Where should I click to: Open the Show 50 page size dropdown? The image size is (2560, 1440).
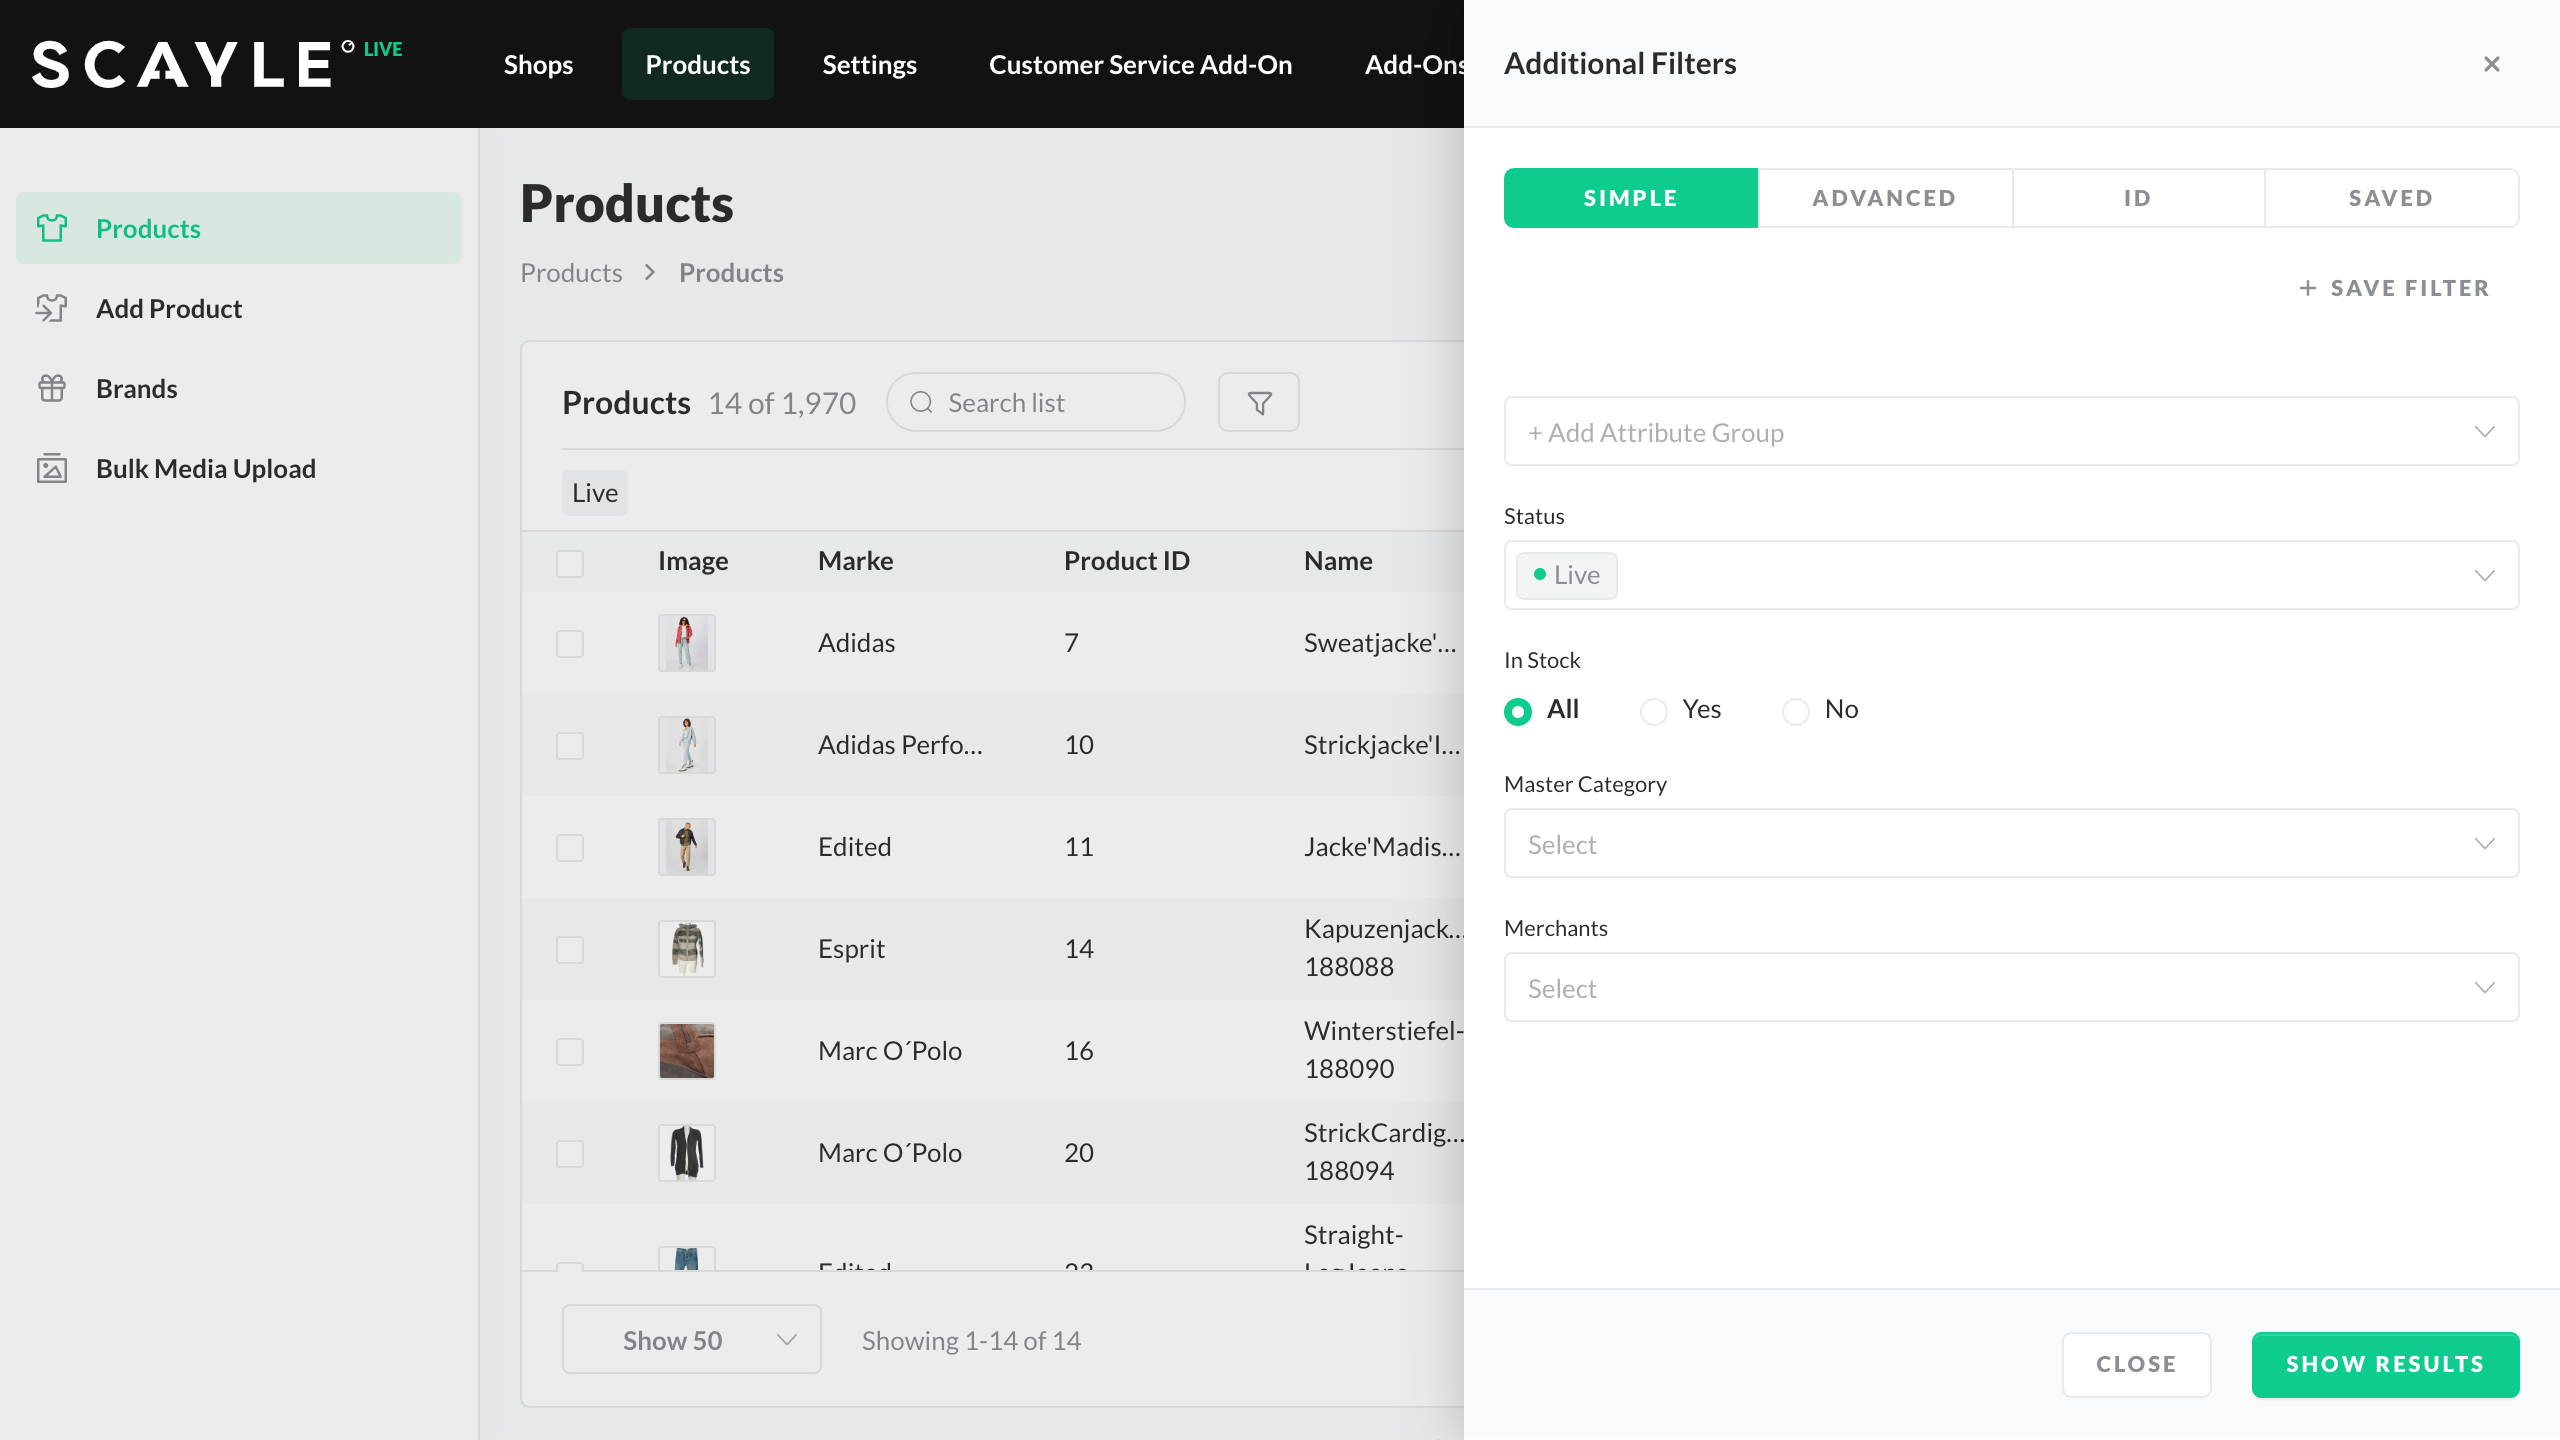691,1340
